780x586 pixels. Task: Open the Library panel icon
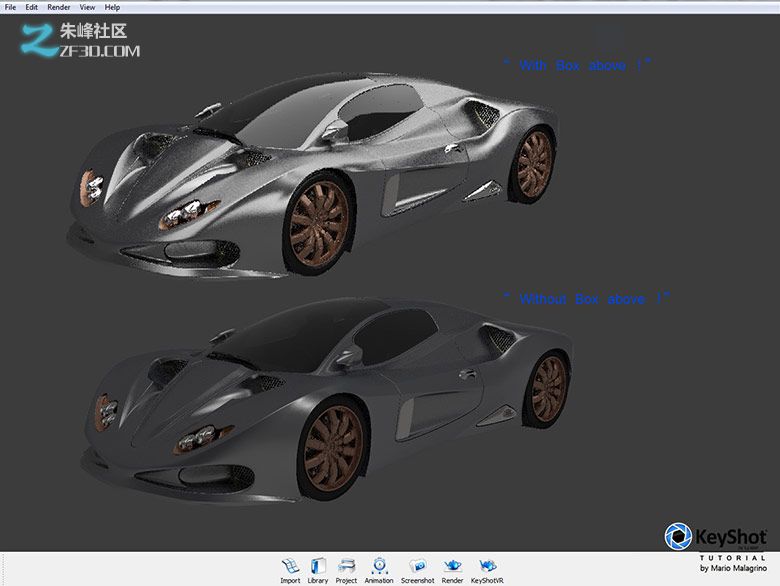(x=318, y=567)
